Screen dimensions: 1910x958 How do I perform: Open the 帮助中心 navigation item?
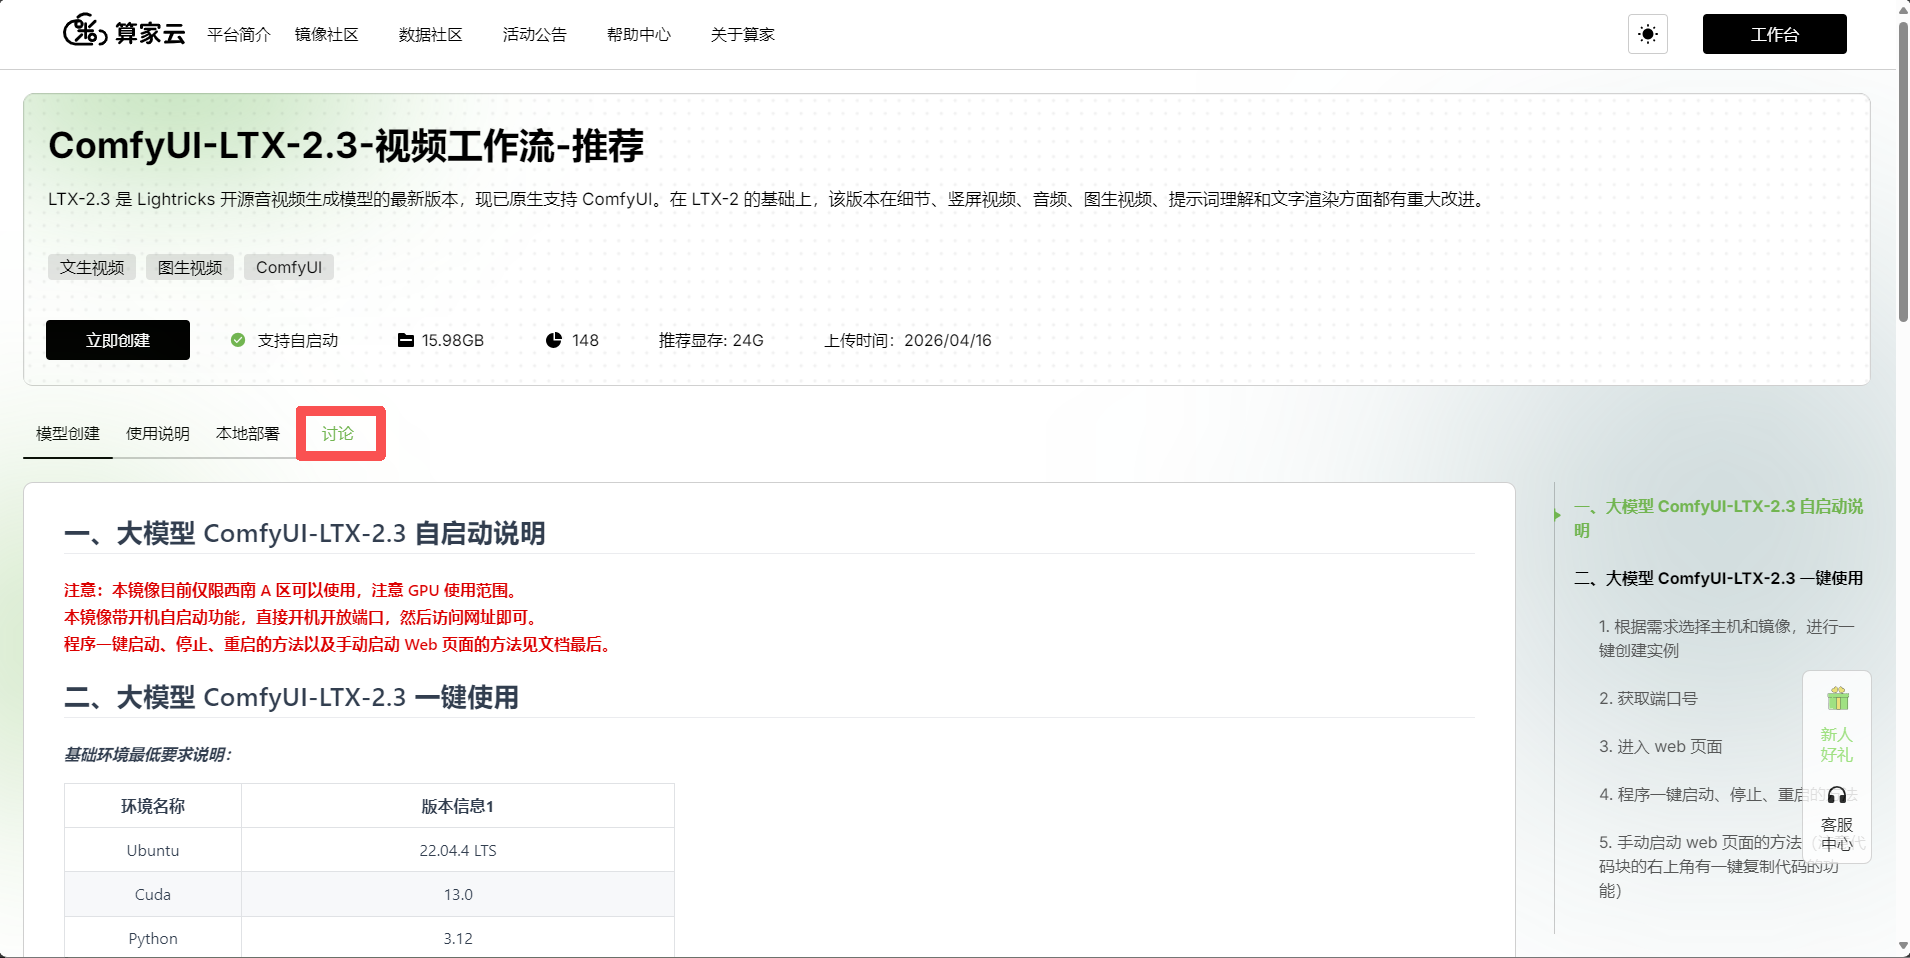pos(639,34)
